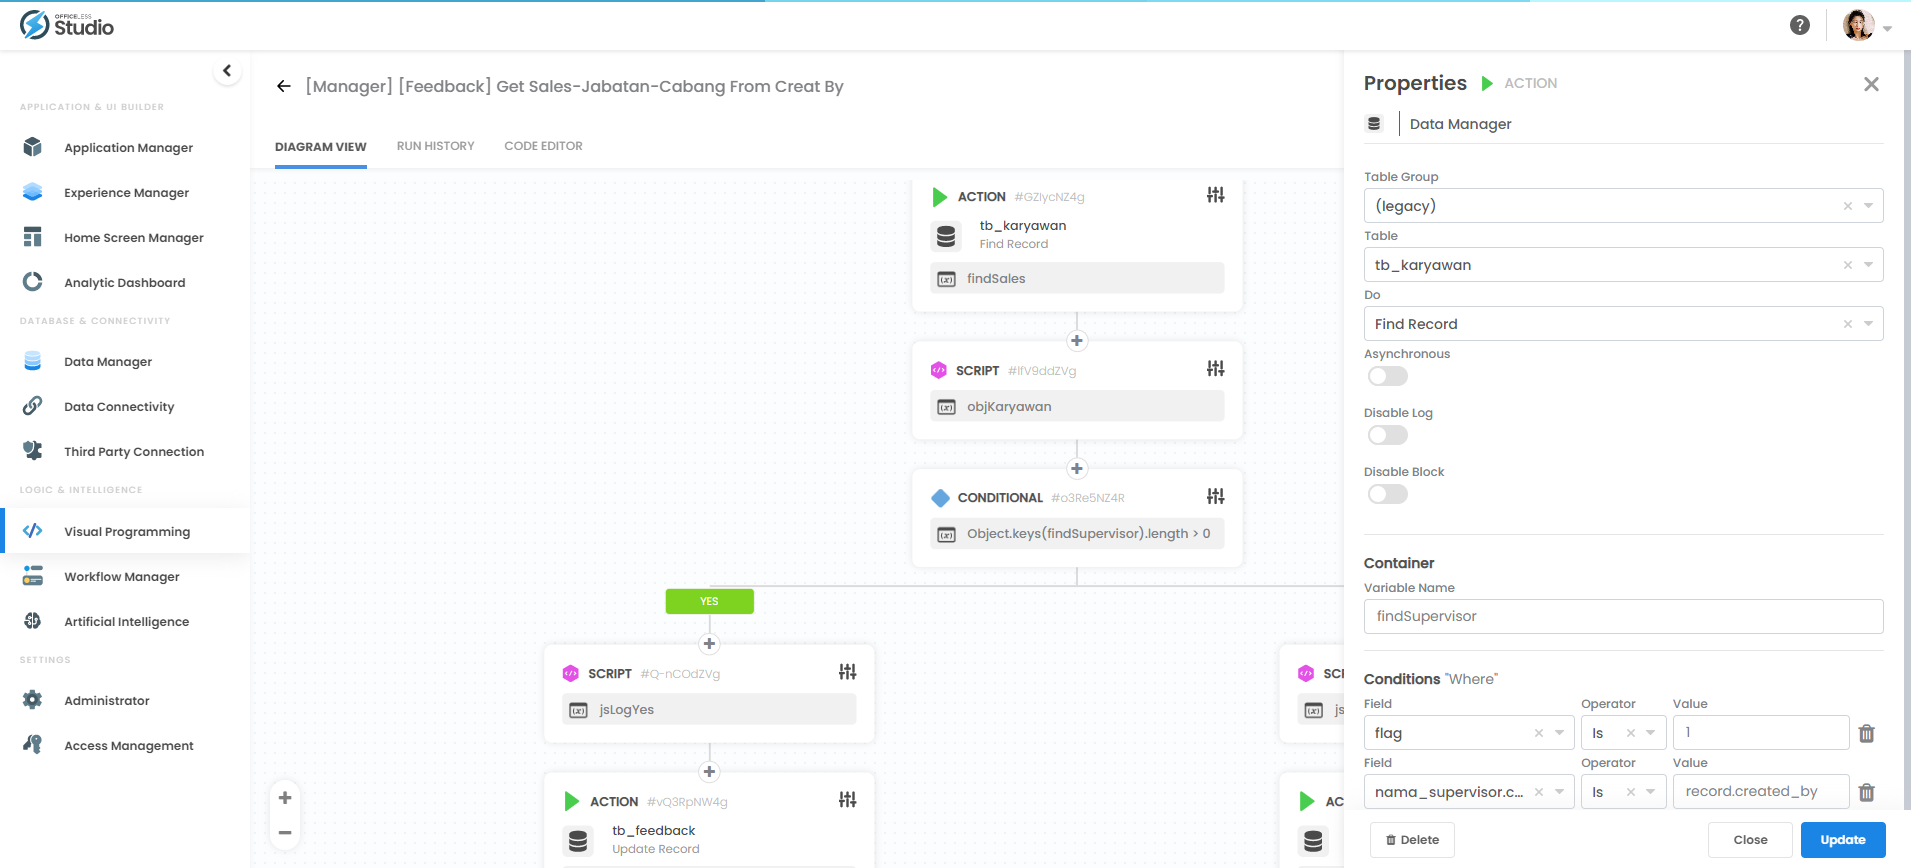Select the jsLogYes variable field
The width and height of the screenshot is (1911, 868).
pyautogui.click(x=709, y=709)
